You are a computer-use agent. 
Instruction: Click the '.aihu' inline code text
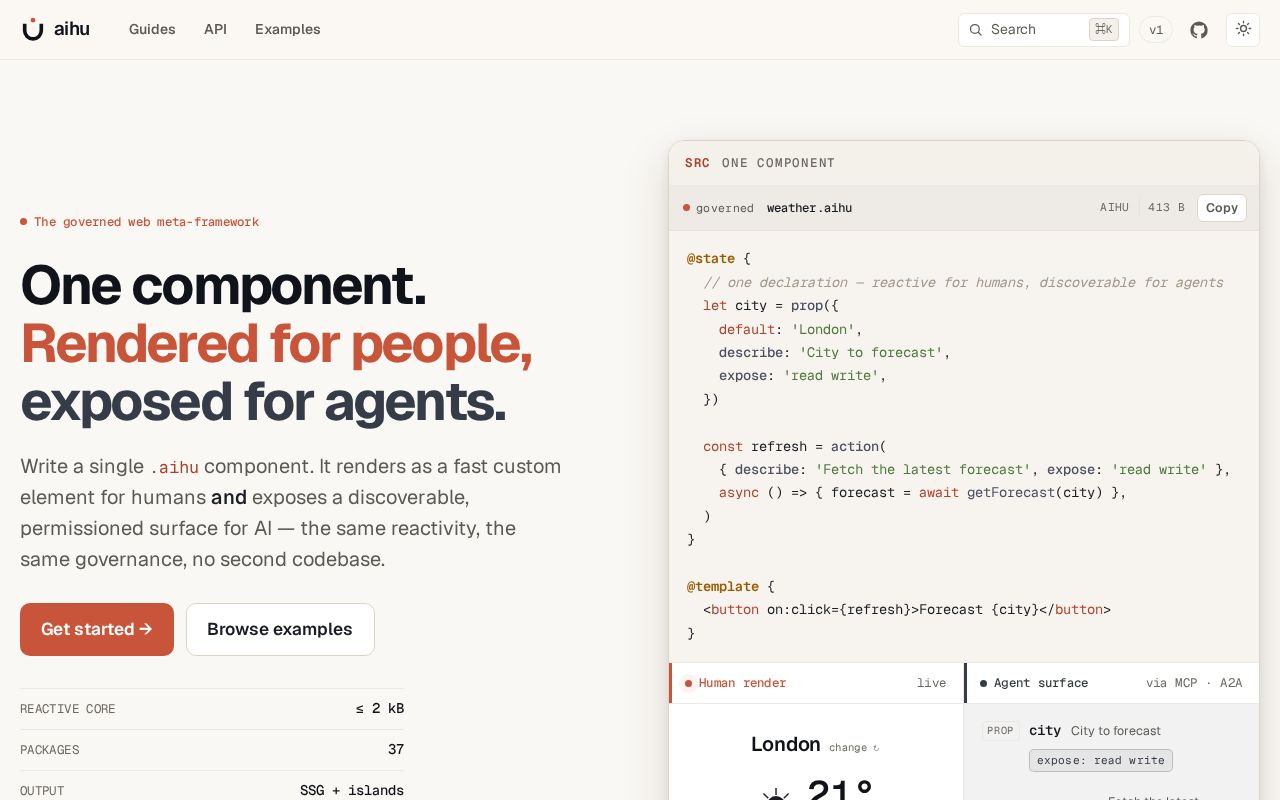[x=174, y=467]
